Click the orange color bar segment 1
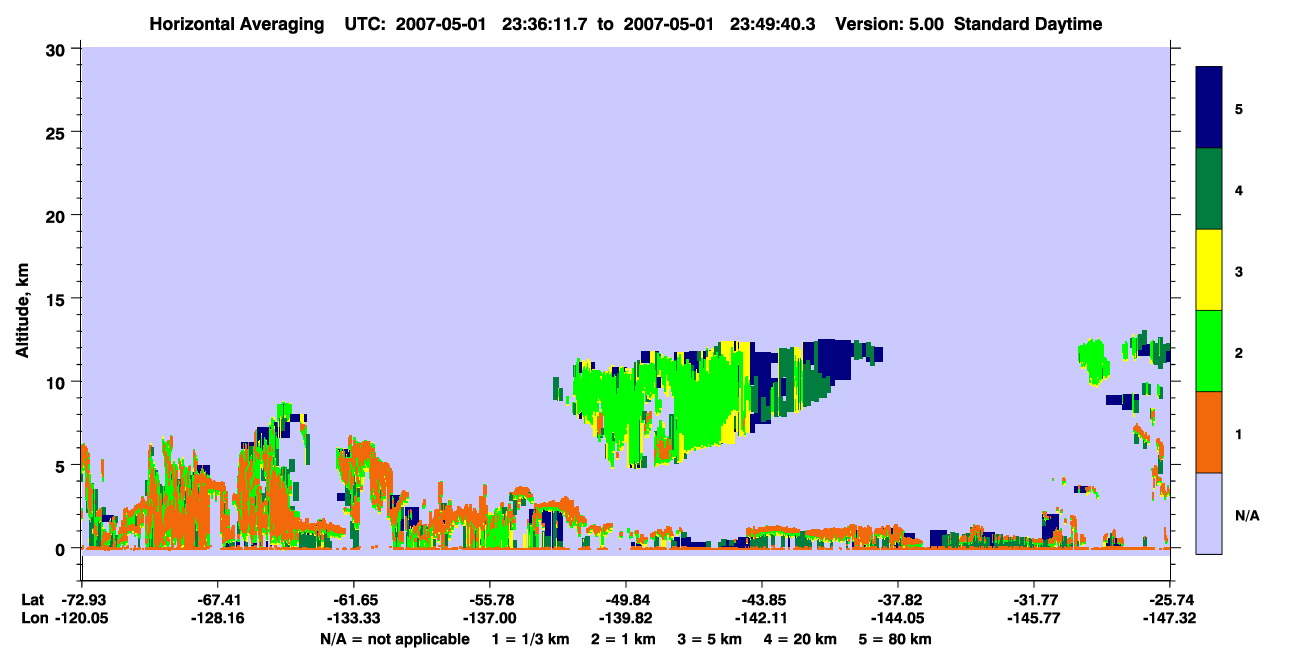The width and height of the screenshot is (1300, 667). tap(1209, 432)
